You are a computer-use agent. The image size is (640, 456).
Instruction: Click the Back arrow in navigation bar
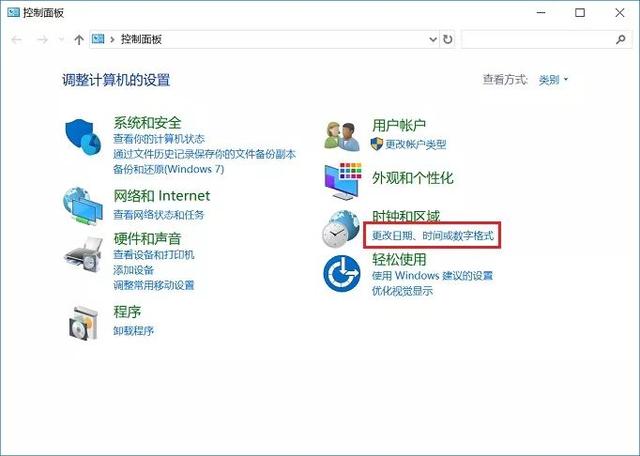point(16,40)
